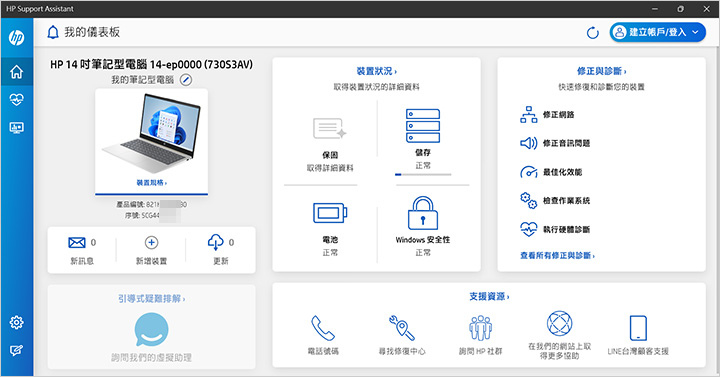Open feedback icon at sidebar bottom
Viewport: 720px width, 377px height.
point(17,351)
